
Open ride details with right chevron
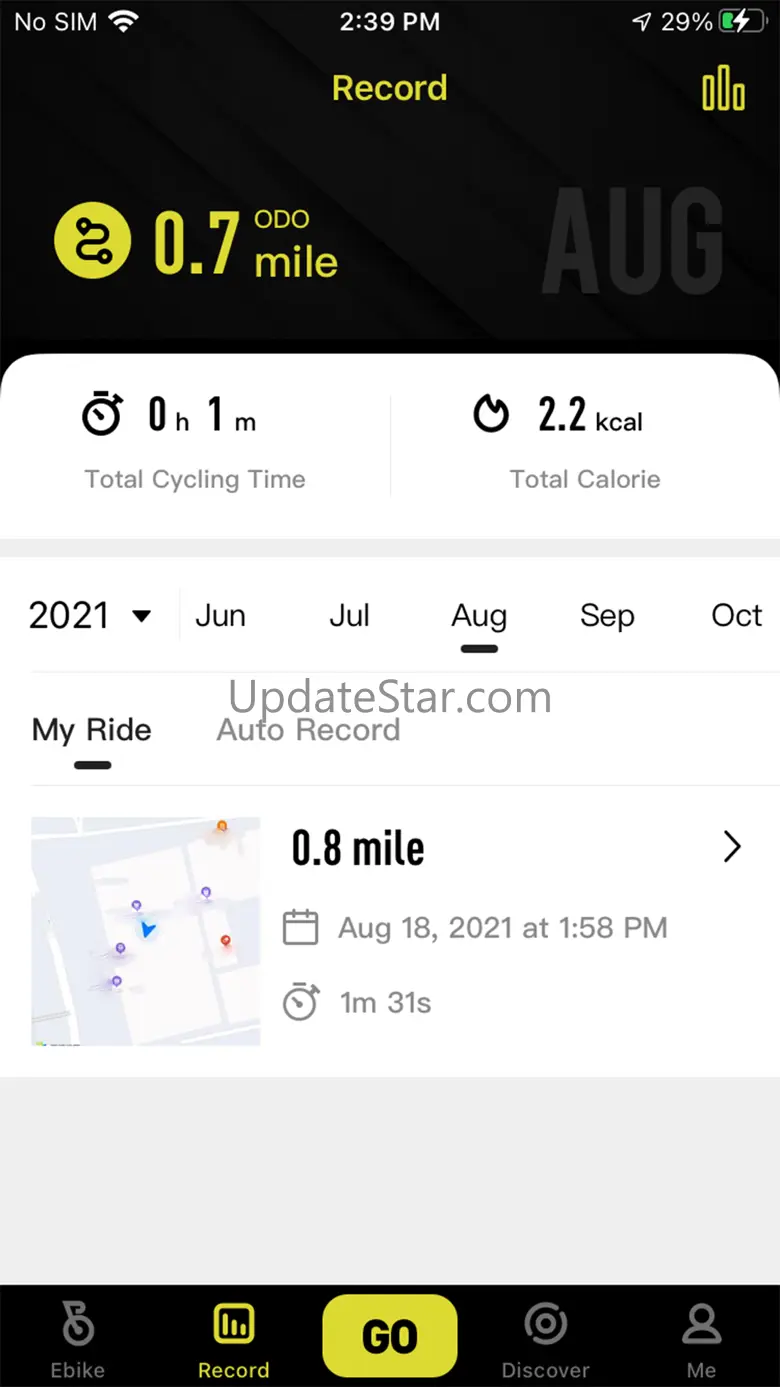[x=732, y=847]
